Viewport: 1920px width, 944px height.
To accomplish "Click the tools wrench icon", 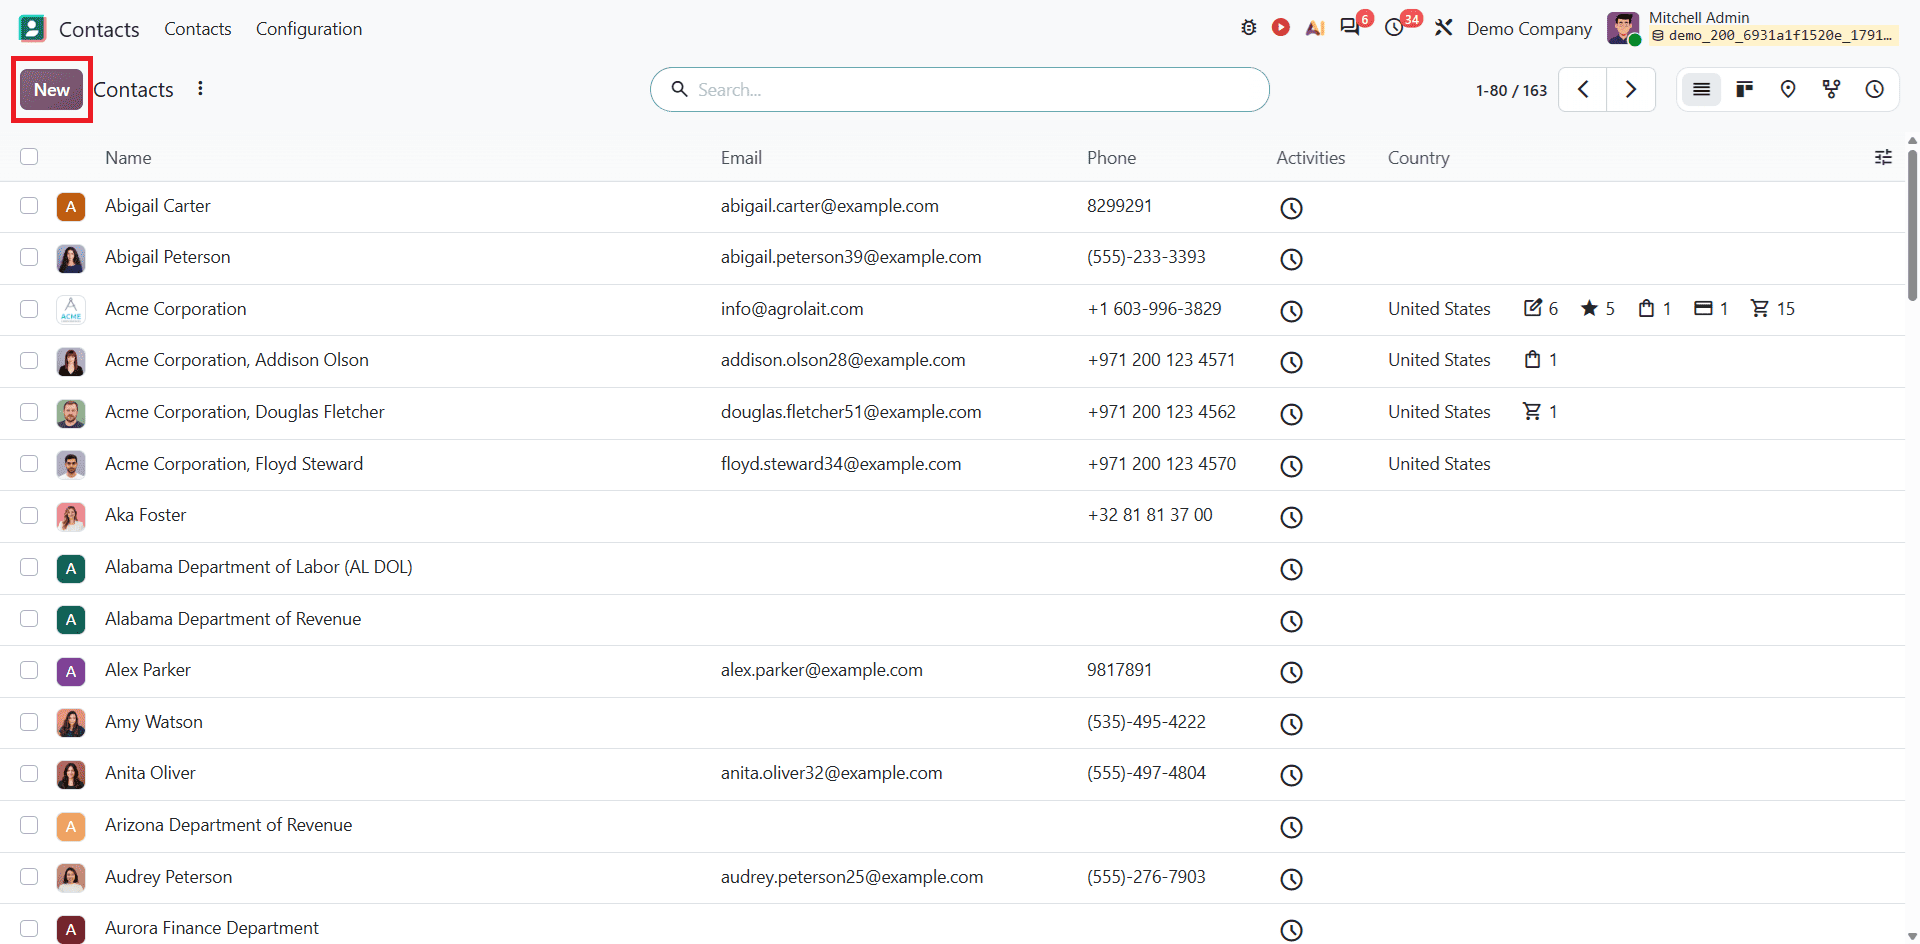I will click(x=1443, y=28).
